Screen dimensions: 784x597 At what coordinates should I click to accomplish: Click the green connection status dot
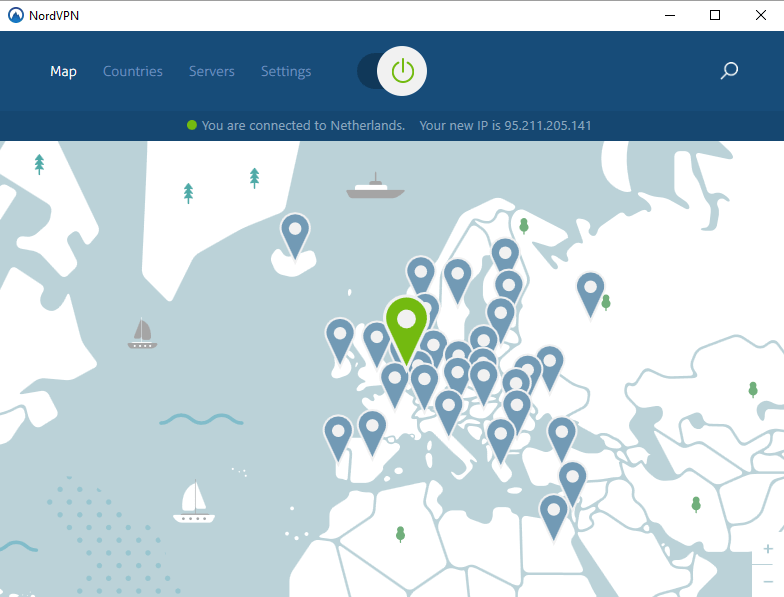[x=192, y=125]
